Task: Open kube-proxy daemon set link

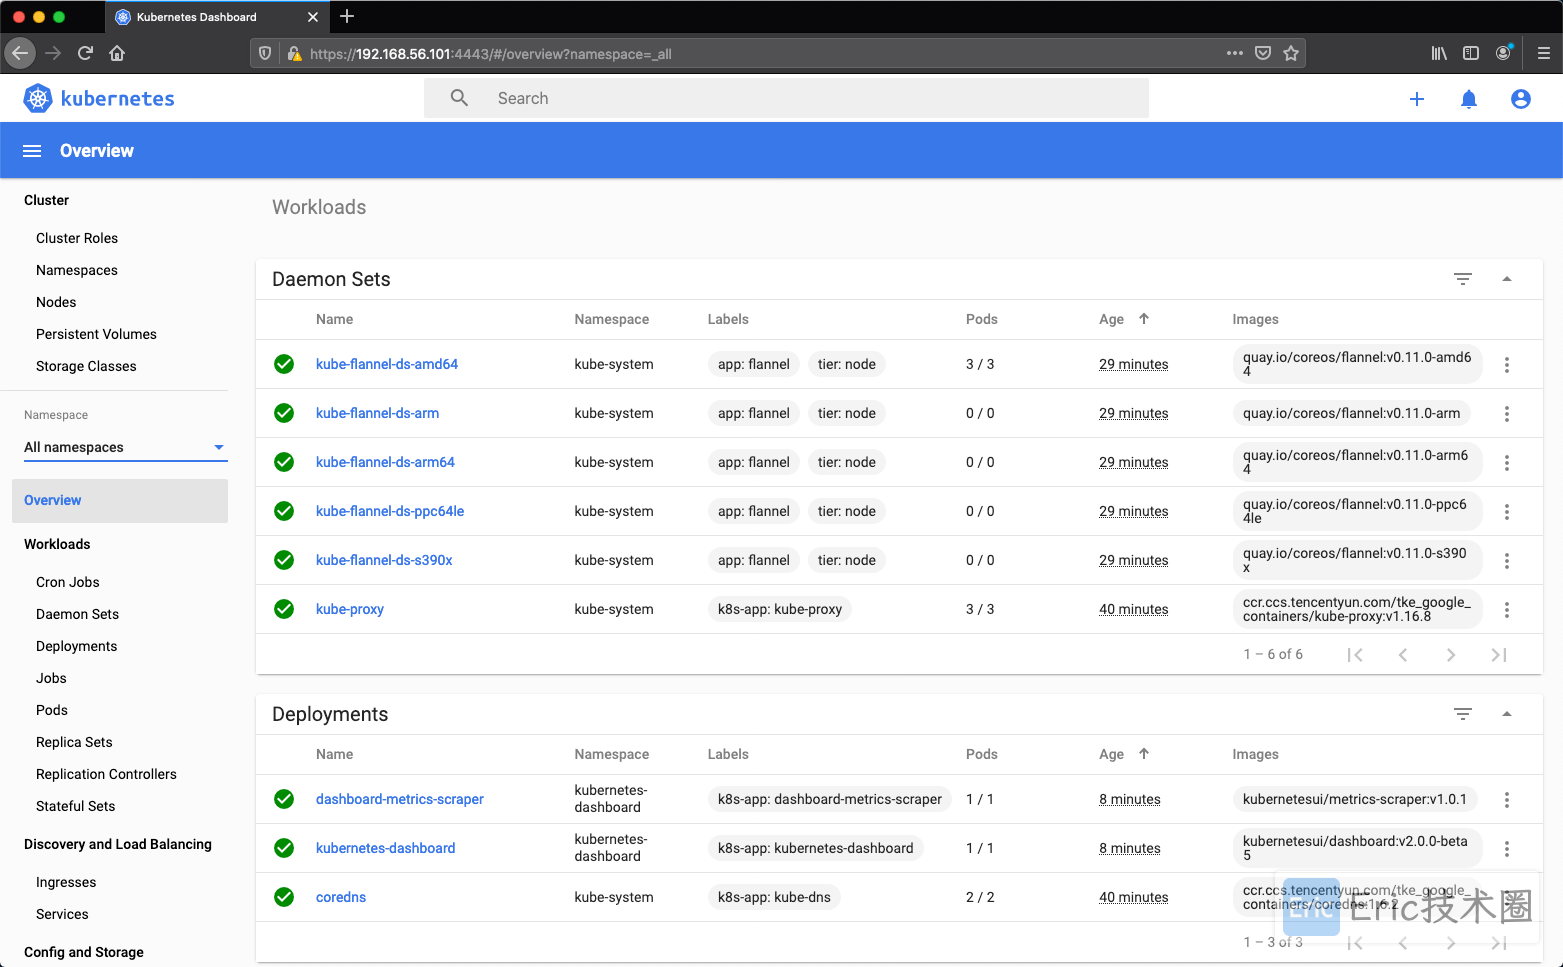Action: click(350, 609)
